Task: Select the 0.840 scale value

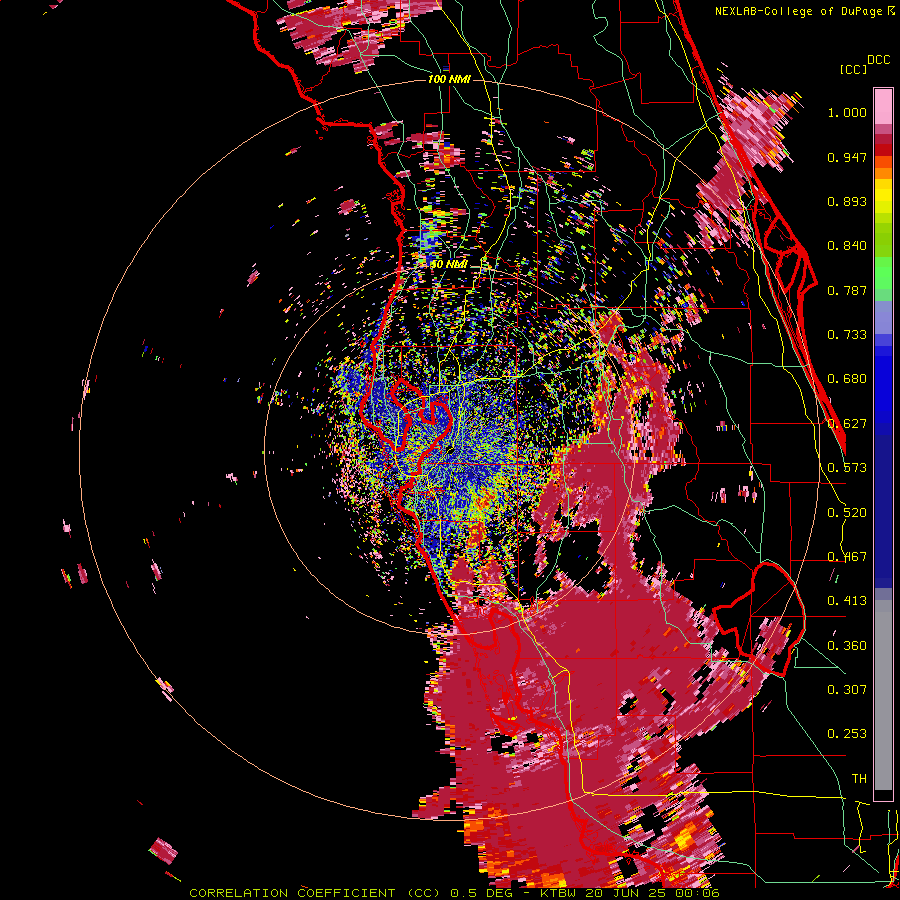Action: (847, 246)
